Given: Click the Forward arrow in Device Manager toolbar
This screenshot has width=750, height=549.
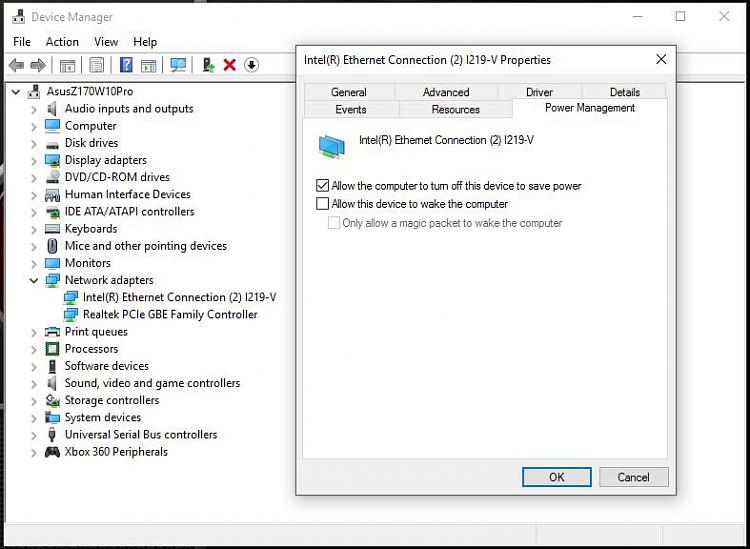Looking at the screenshot, I should (38, 65).
